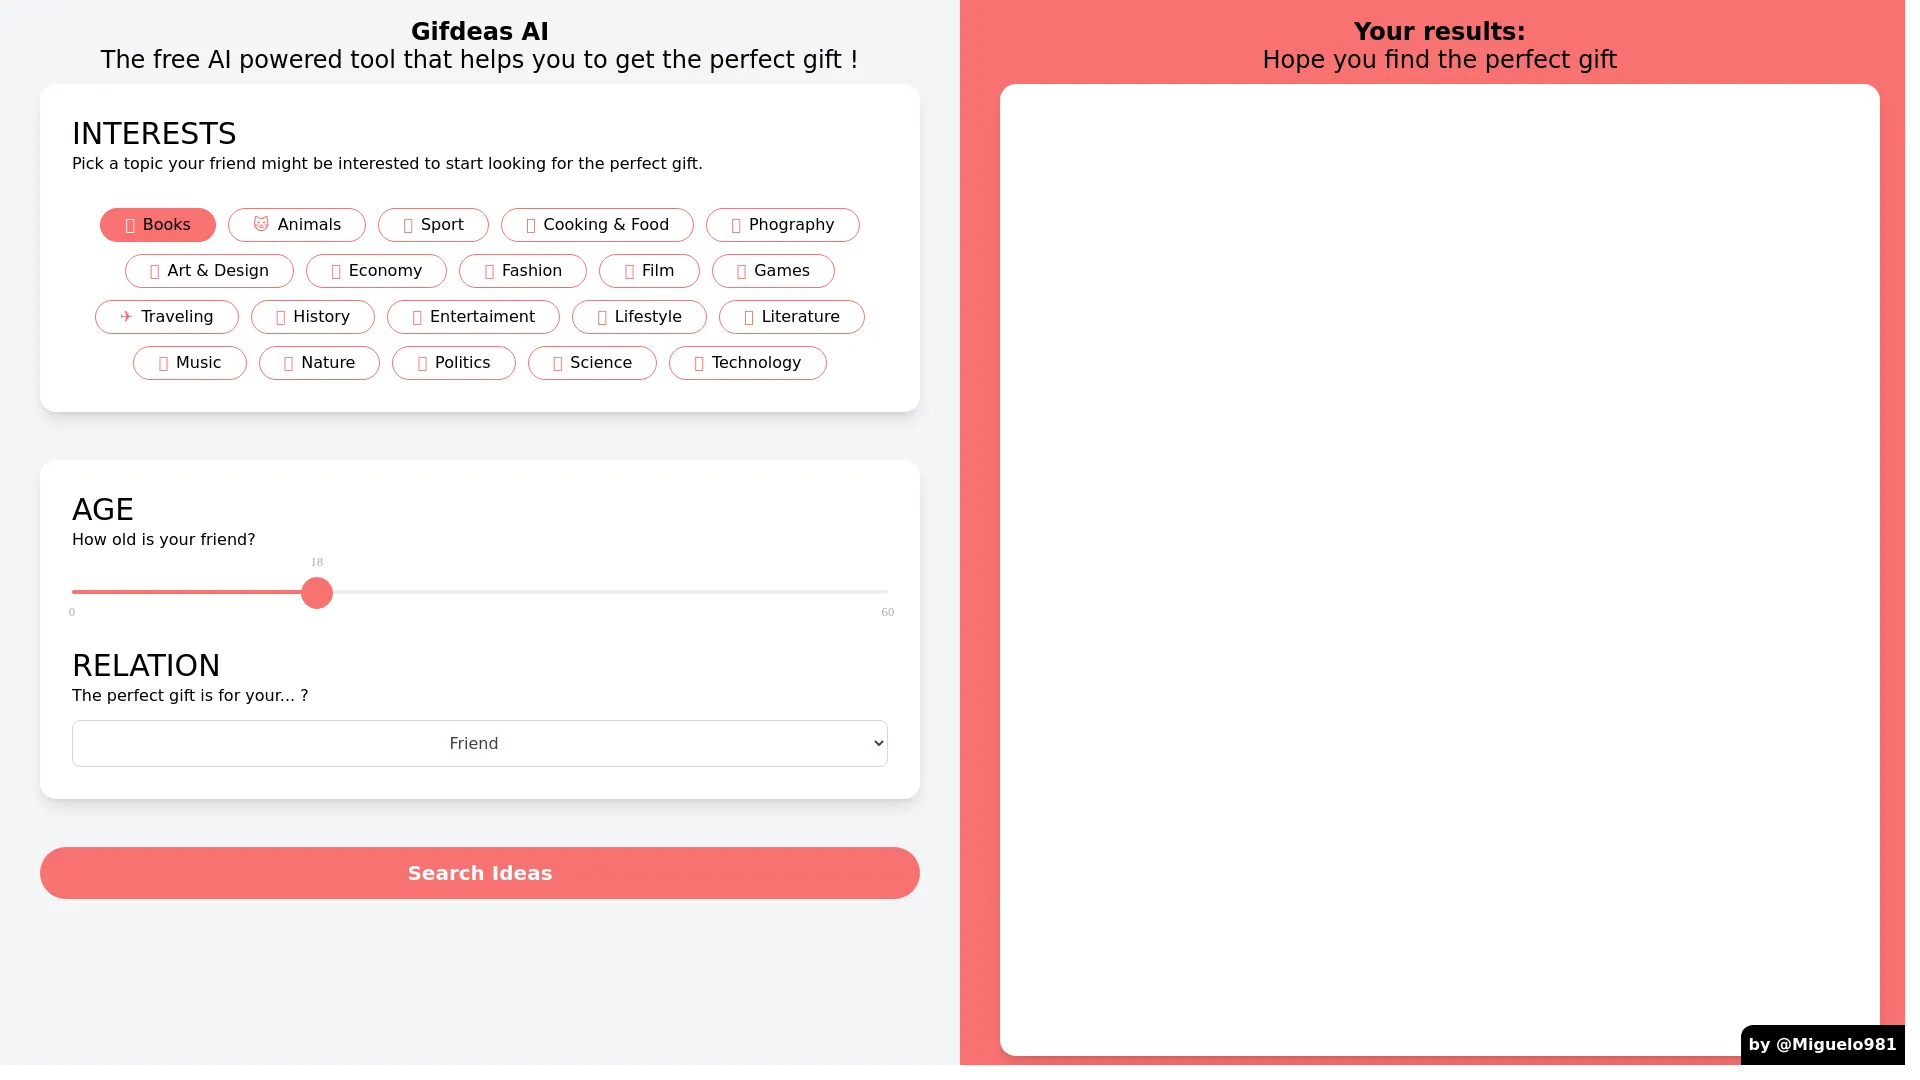Screen dimensions: 1920x1080
Task: Select the Animals interest tag
Action: click(x=297, y=224)
